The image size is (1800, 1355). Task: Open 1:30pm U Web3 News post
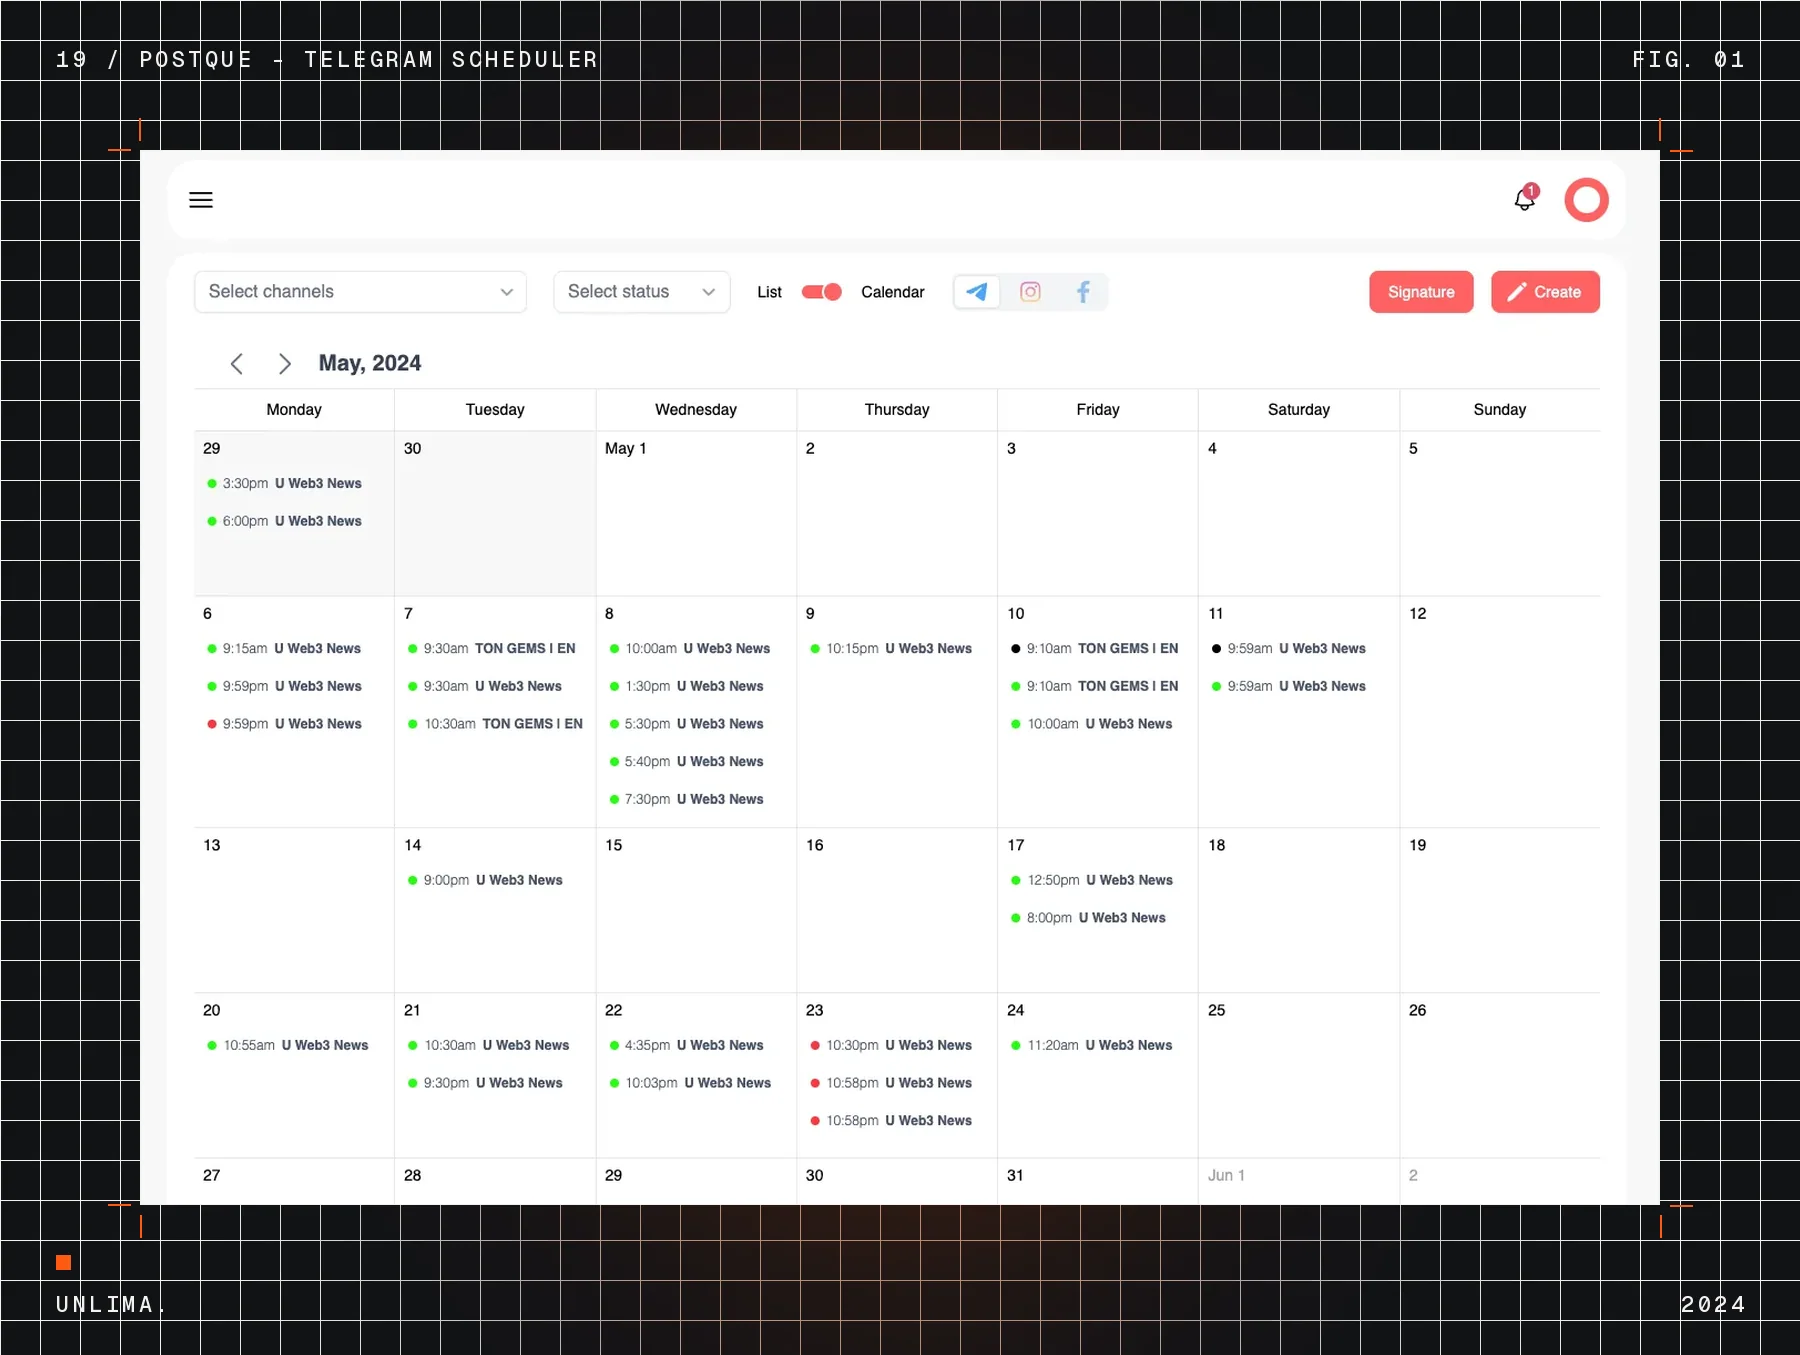[686, 686]
